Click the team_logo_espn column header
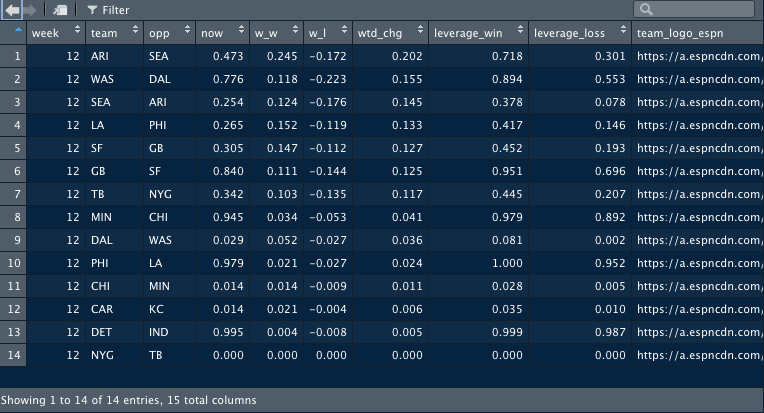 698,33
